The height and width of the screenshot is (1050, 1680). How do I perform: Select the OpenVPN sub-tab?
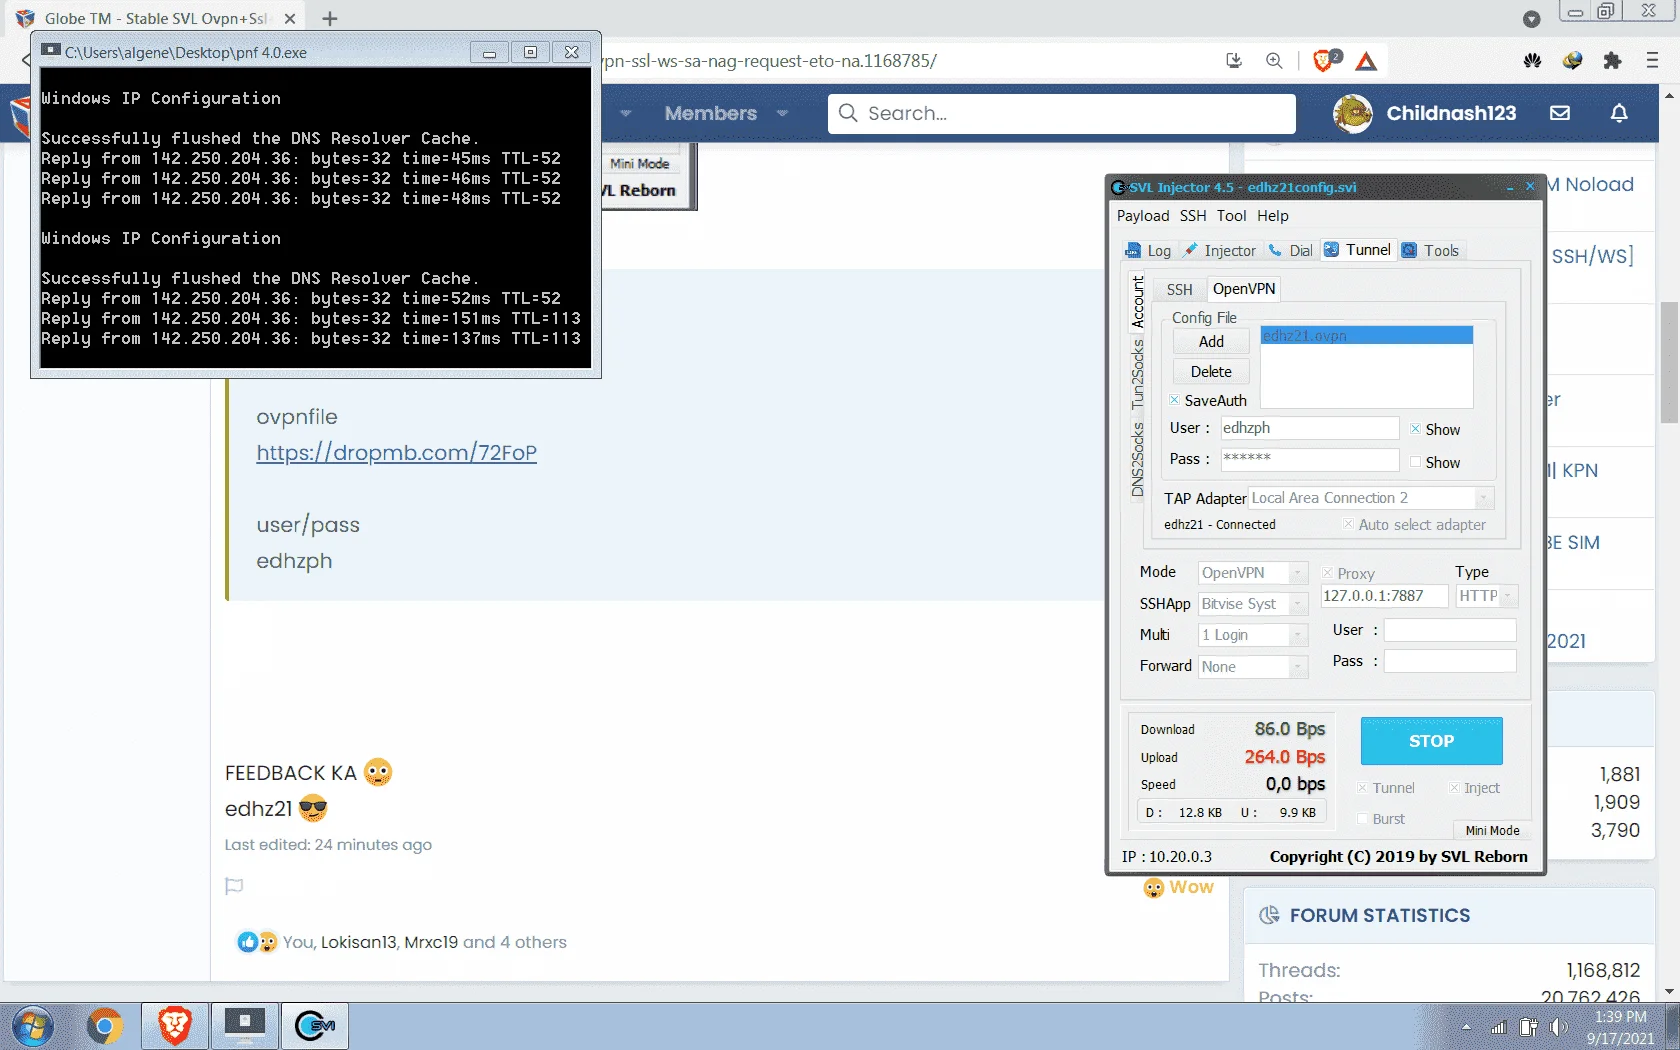tap(1243, 289)
